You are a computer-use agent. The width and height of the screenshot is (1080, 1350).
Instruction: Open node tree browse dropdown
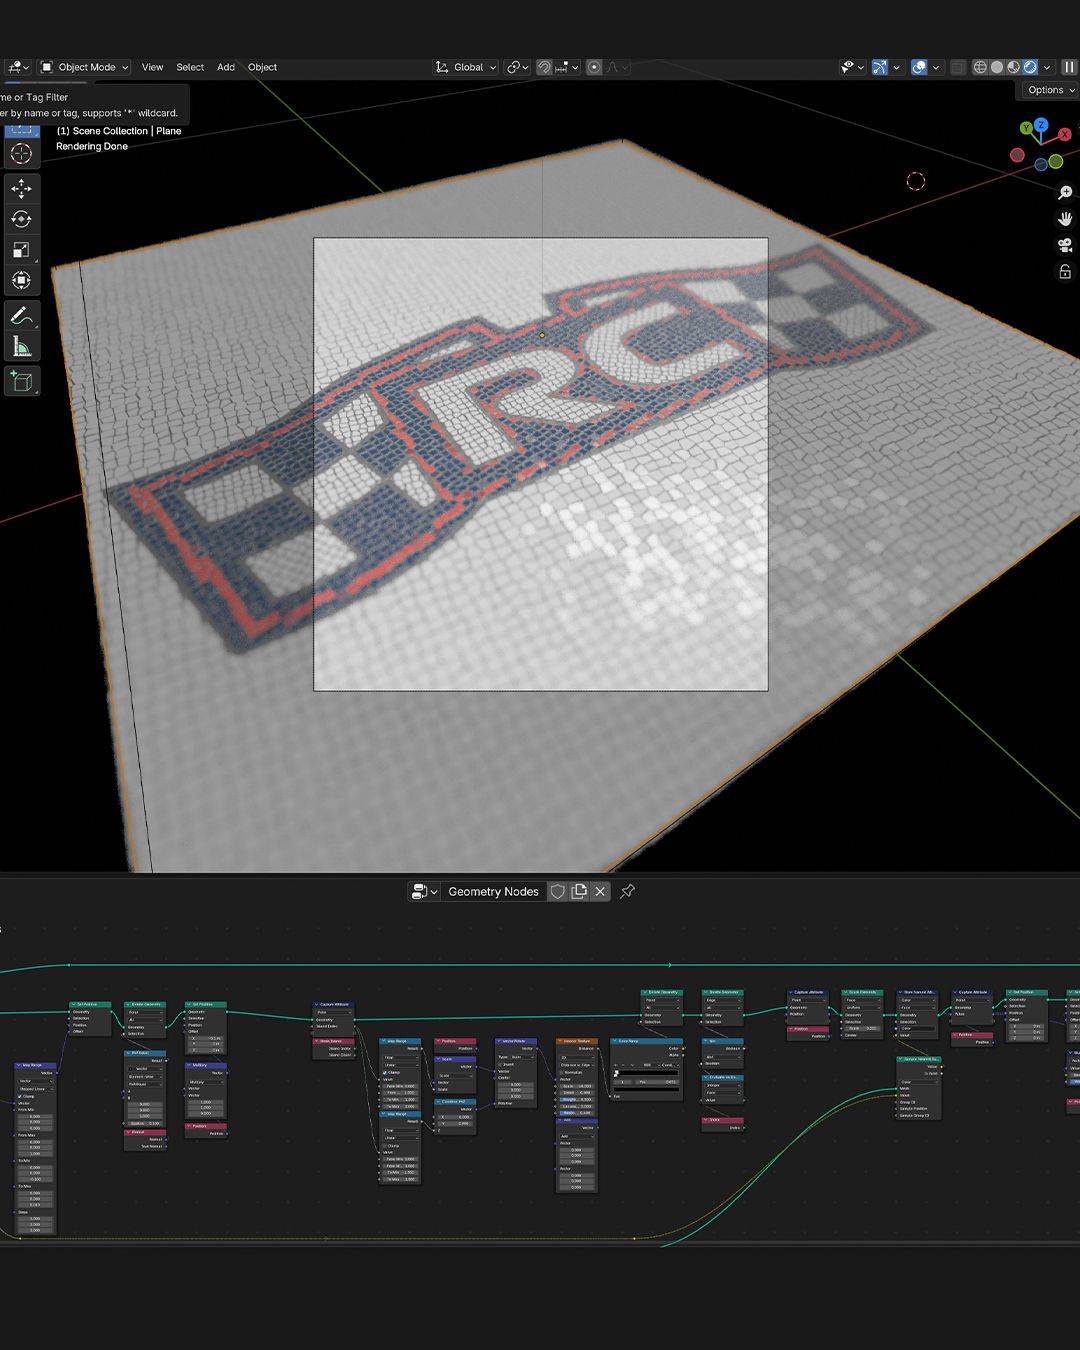(x=425, y=891)
